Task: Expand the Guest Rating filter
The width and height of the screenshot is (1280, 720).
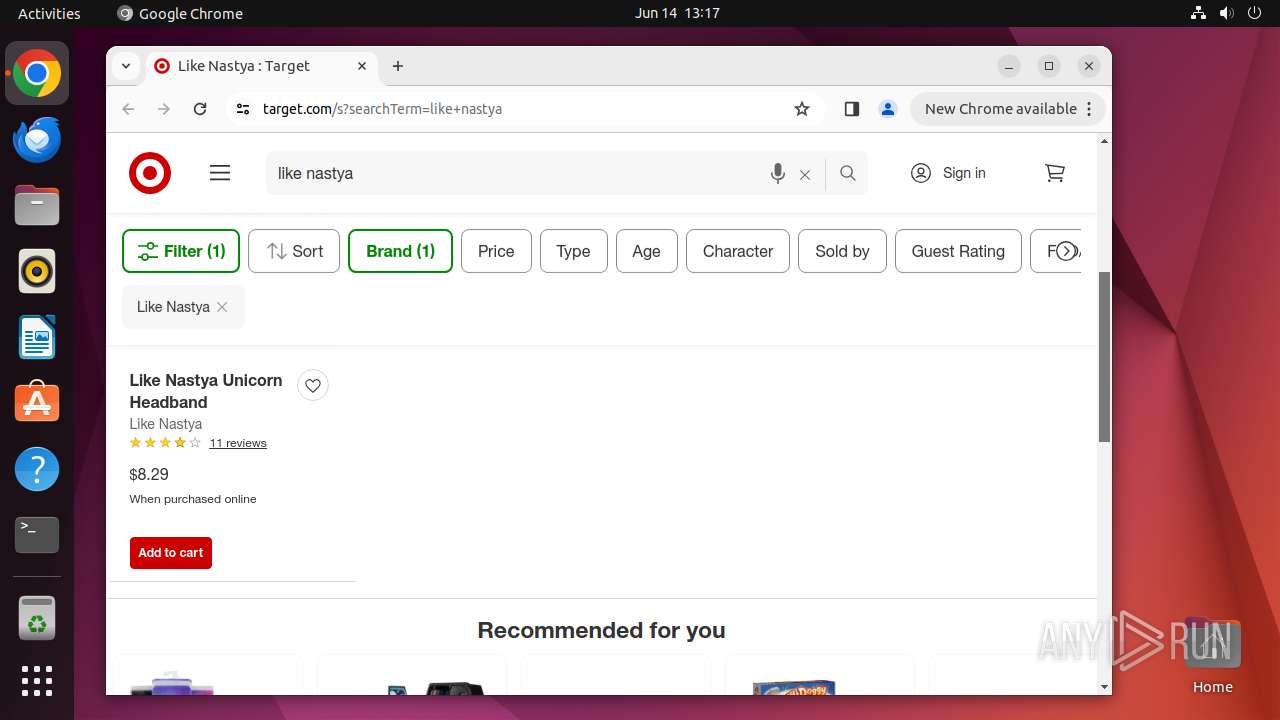Action: point(958,251)
